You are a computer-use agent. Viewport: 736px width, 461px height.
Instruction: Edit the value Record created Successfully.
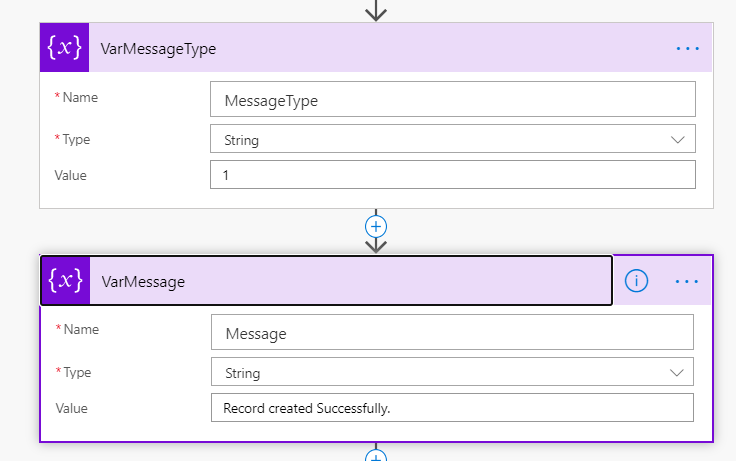[x=452, y=407]
